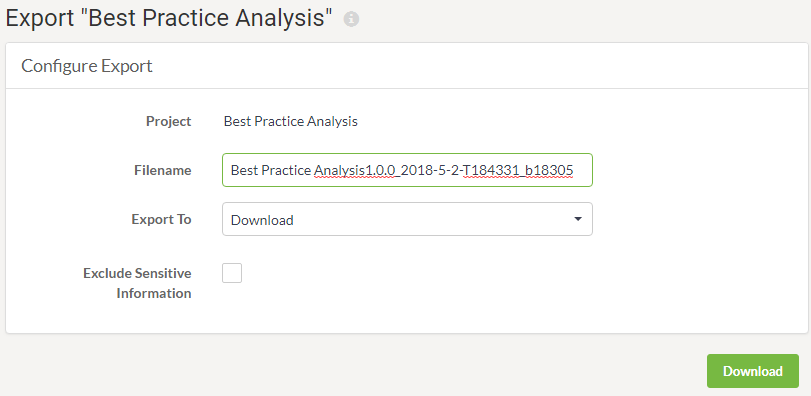Click the "Export To" field label
This screenshot has height=396, width=811.
(161, 219)
